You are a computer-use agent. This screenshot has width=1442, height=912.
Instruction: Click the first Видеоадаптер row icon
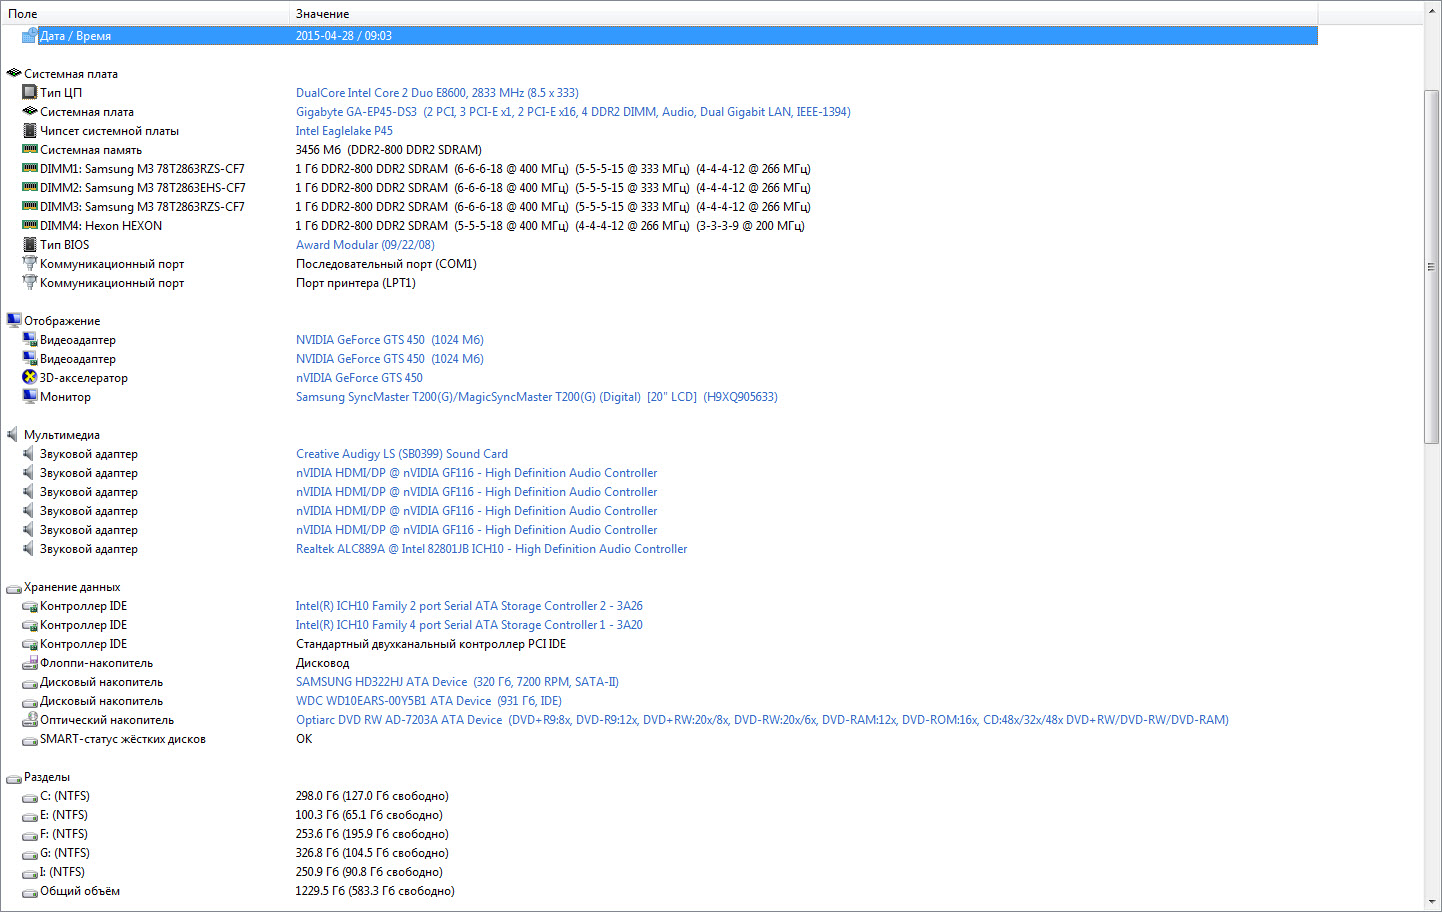click(30, 340)
